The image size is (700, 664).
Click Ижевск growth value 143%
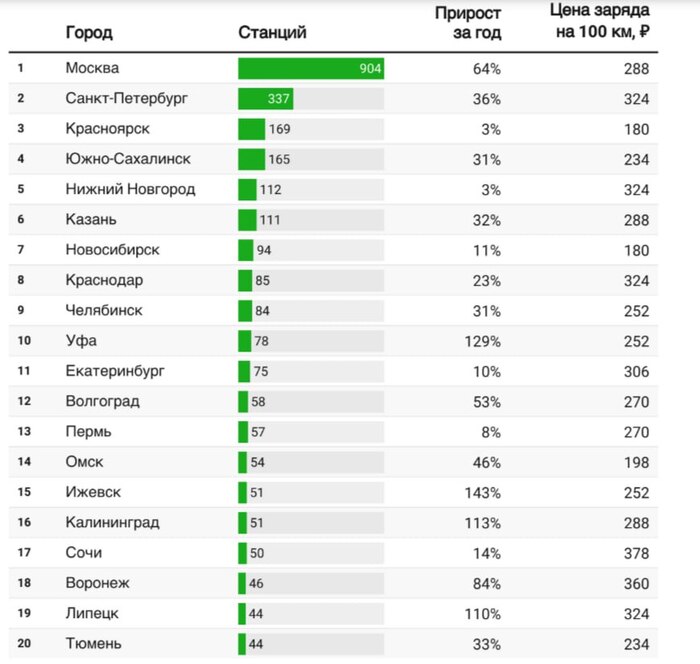[x=483, y=493]
